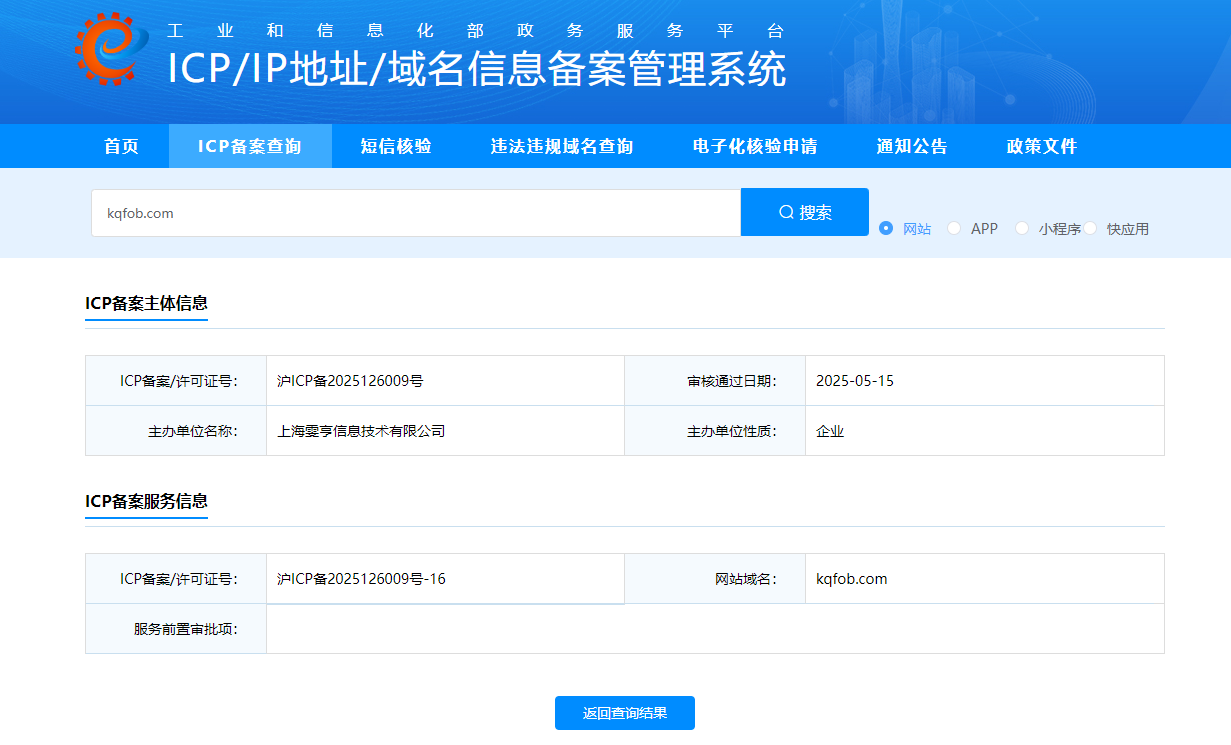Click company name 上海雯亨信息技术有限公司
Image resolution: width=1231 pixels, height=745 pixels.
(x=361, y=431)
